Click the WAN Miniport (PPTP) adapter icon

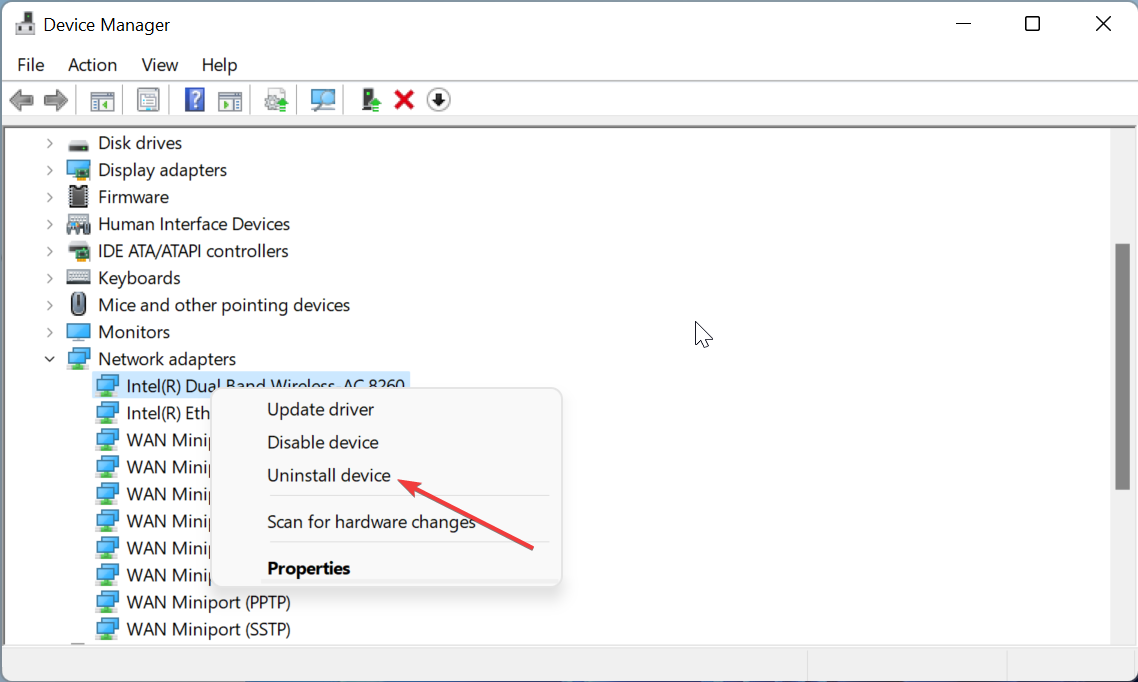pos(107,601)
